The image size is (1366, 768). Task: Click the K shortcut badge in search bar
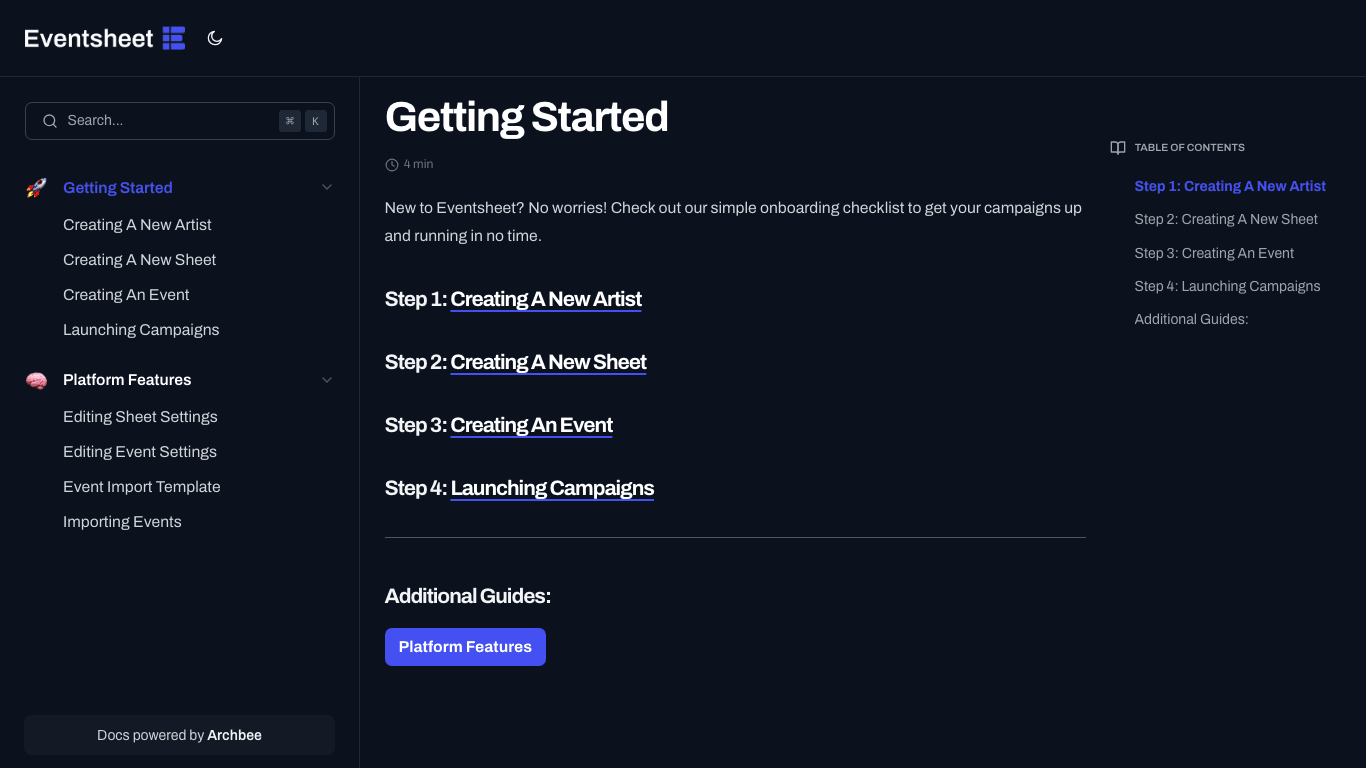click(315, 120)
